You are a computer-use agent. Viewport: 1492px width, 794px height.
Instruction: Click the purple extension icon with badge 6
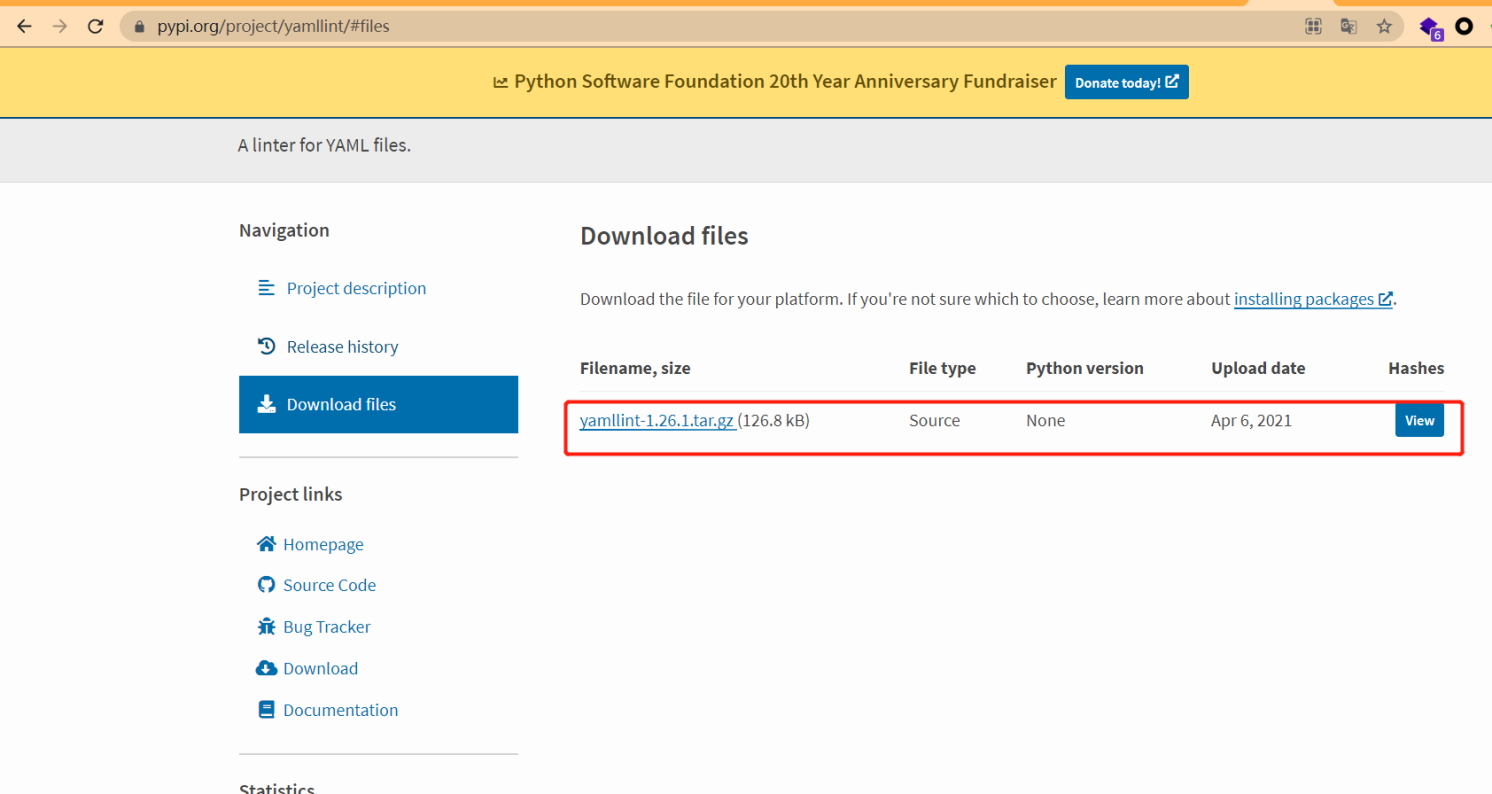click(x=1430, y=27)
